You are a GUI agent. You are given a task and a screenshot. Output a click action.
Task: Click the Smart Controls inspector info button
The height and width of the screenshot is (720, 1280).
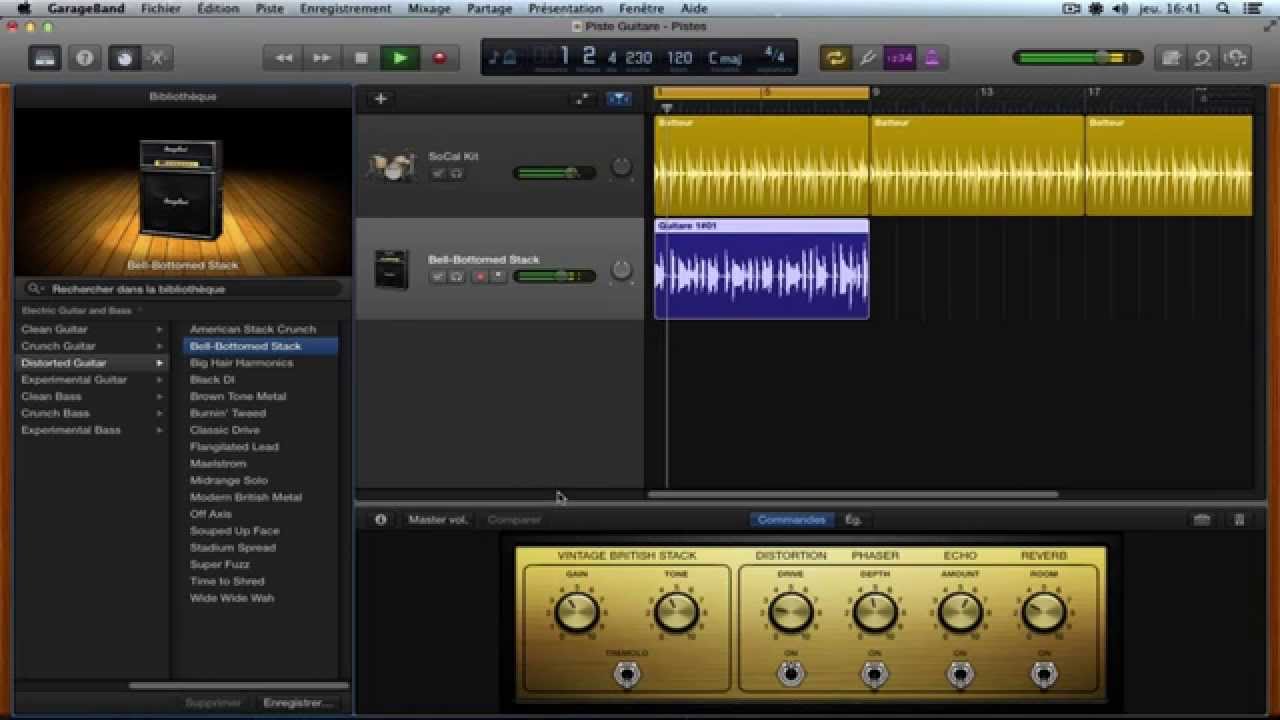click(381, 520)
